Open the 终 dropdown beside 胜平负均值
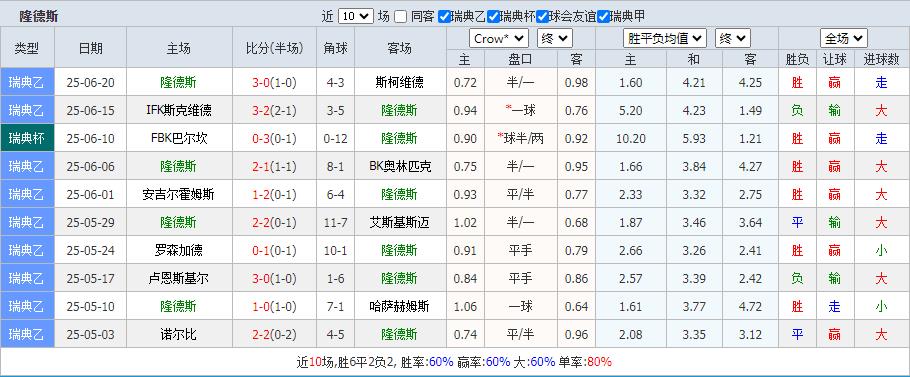Screen dimensions: 910x377 pos(733,39)
